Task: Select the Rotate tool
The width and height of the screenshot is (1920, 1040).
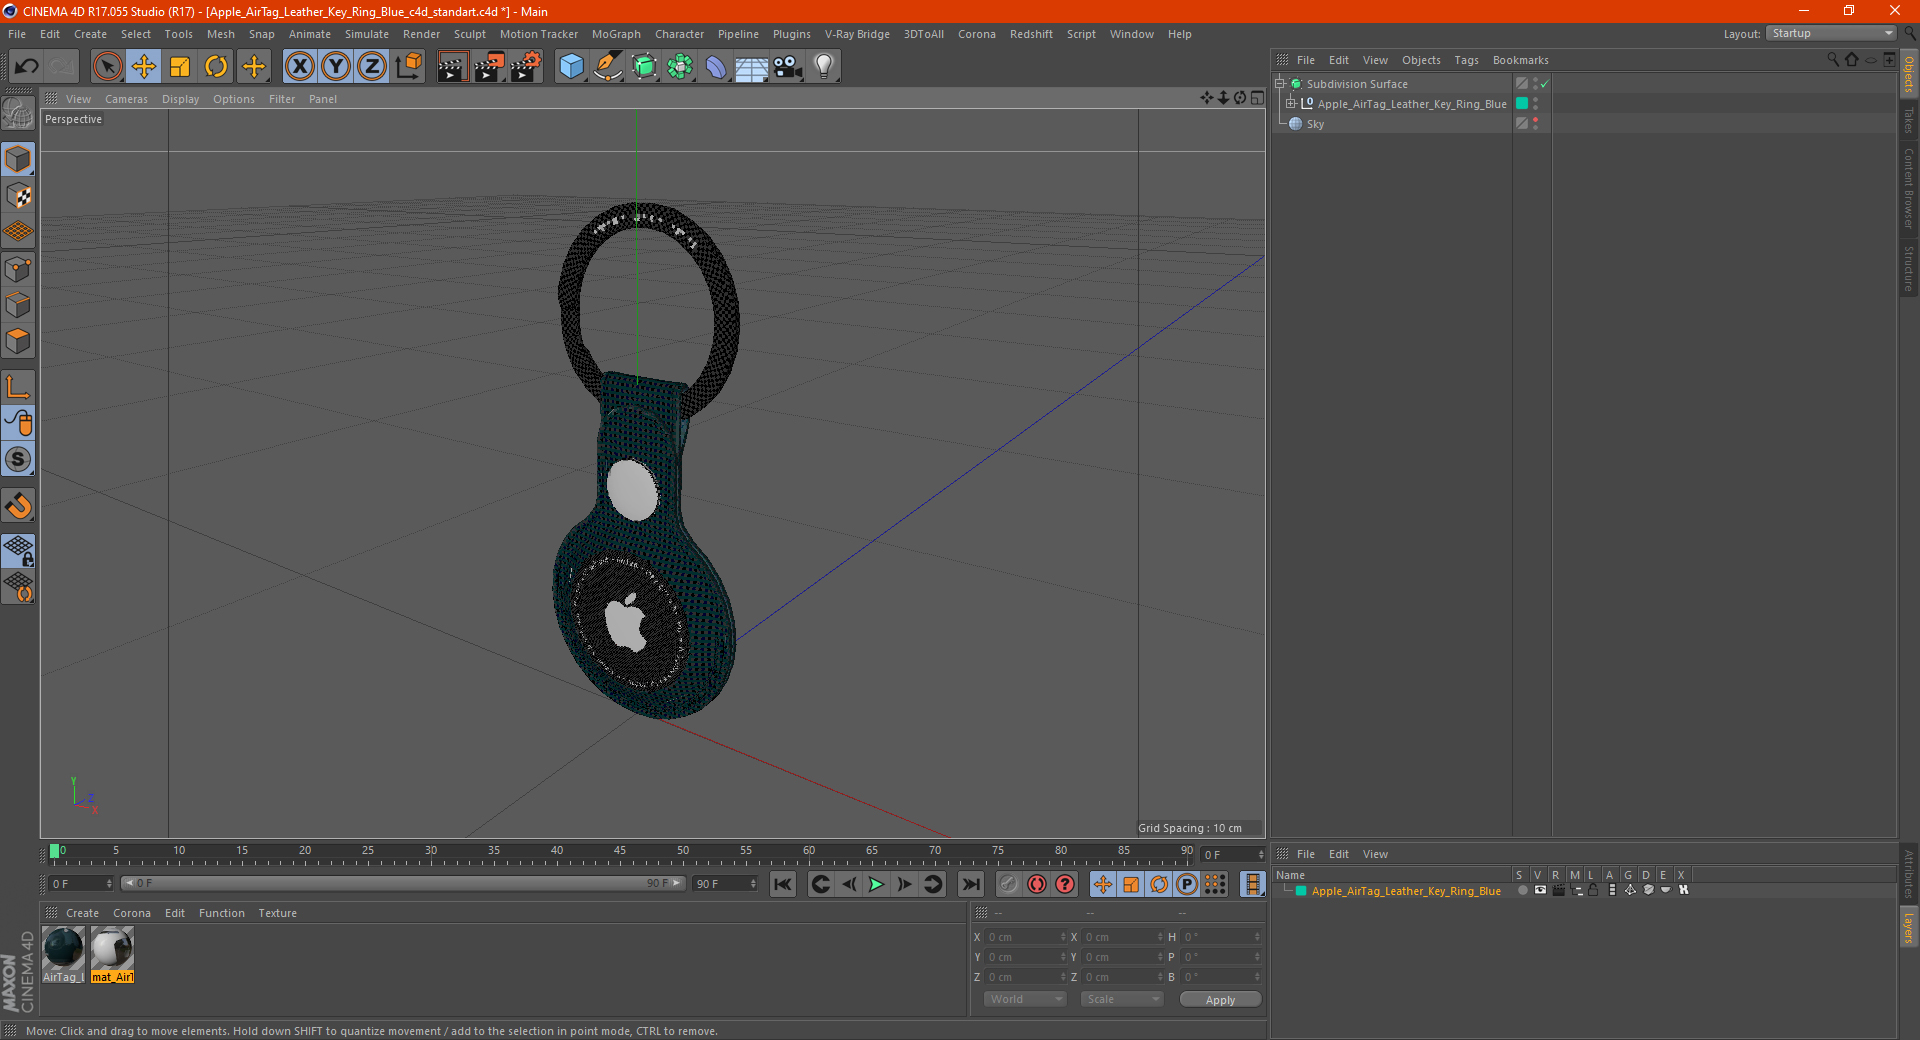Action: pyautogui.click(x=216, y=67)
